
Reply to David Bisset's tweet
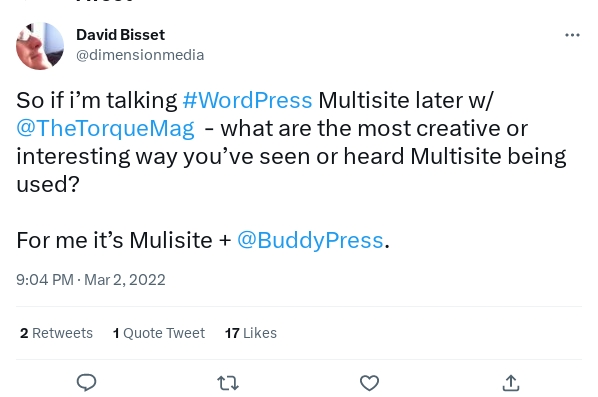[x=87, y=383]
